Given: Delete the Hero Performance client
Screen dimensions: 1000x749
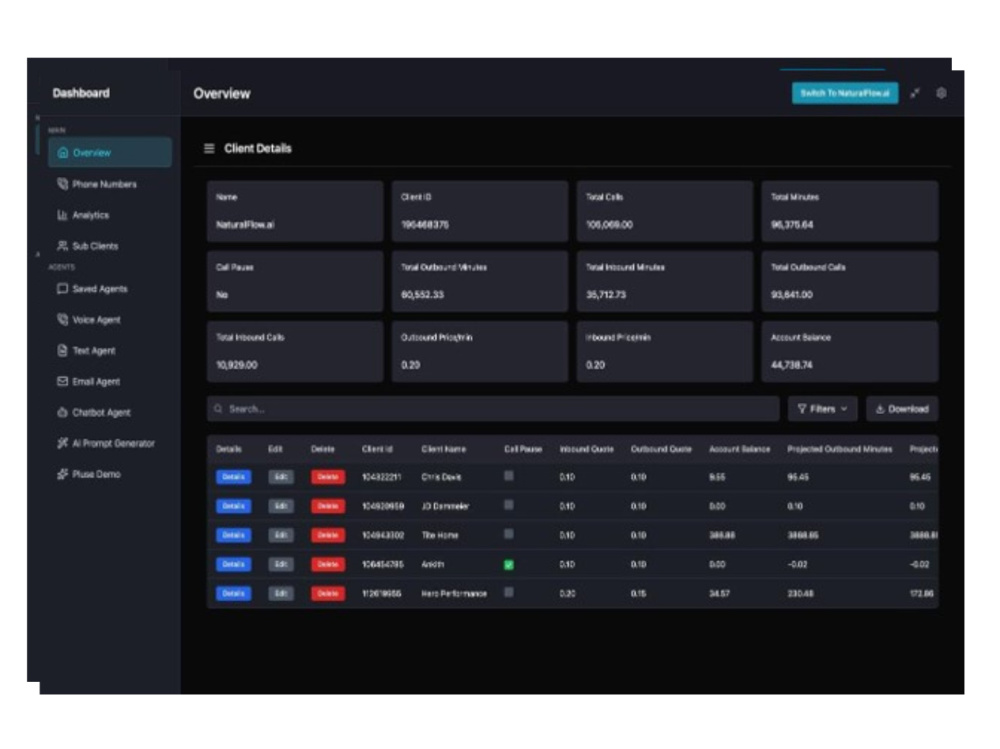Looking at the screenshot, I should (328, 594).
